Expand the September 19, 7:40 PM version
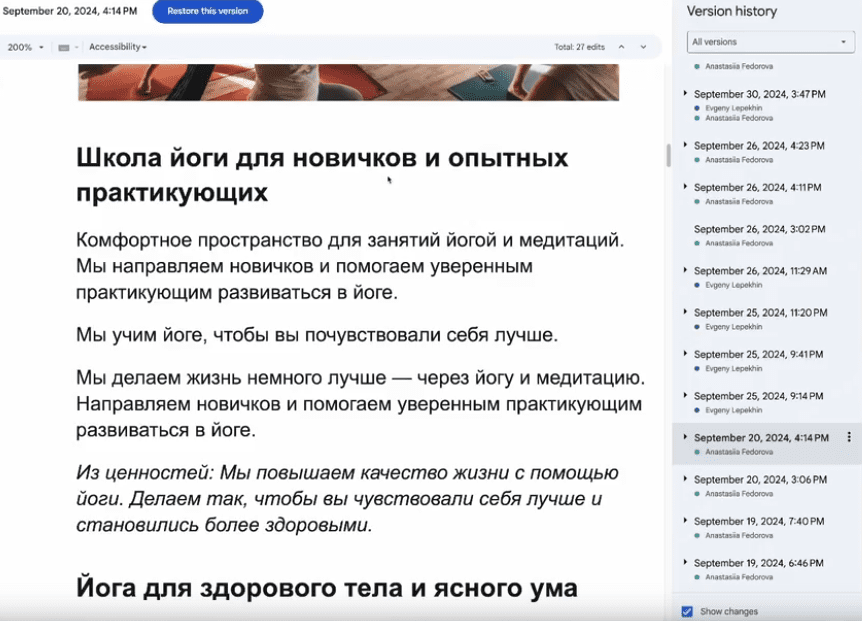Screen dimensions: 862x621 point(685,521)
